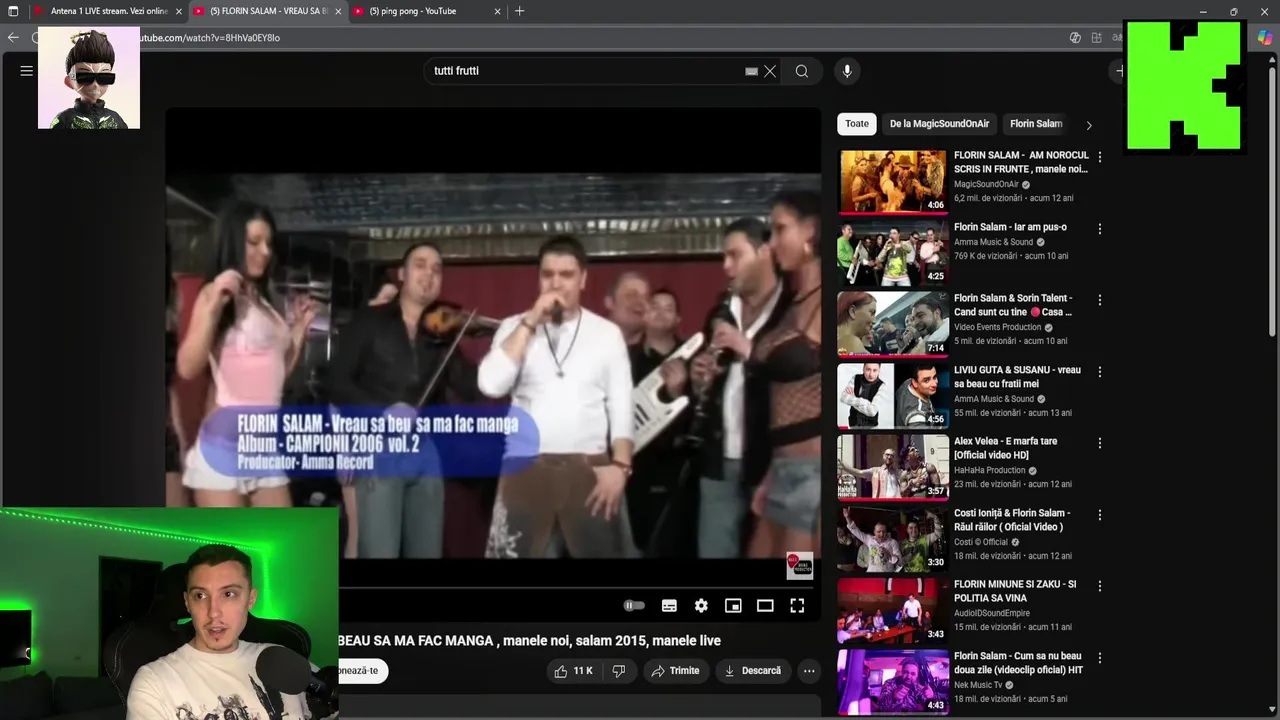Dislike the video
The width and height of the screenshot is (1280, 720).
coord(618,671)
